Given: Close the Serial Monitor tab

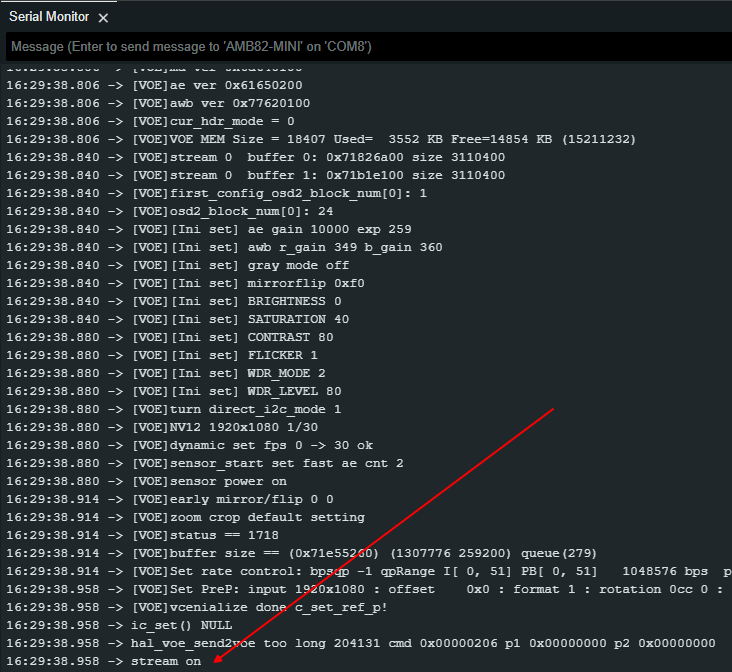Looking at the screenshot, I should 104,18.
